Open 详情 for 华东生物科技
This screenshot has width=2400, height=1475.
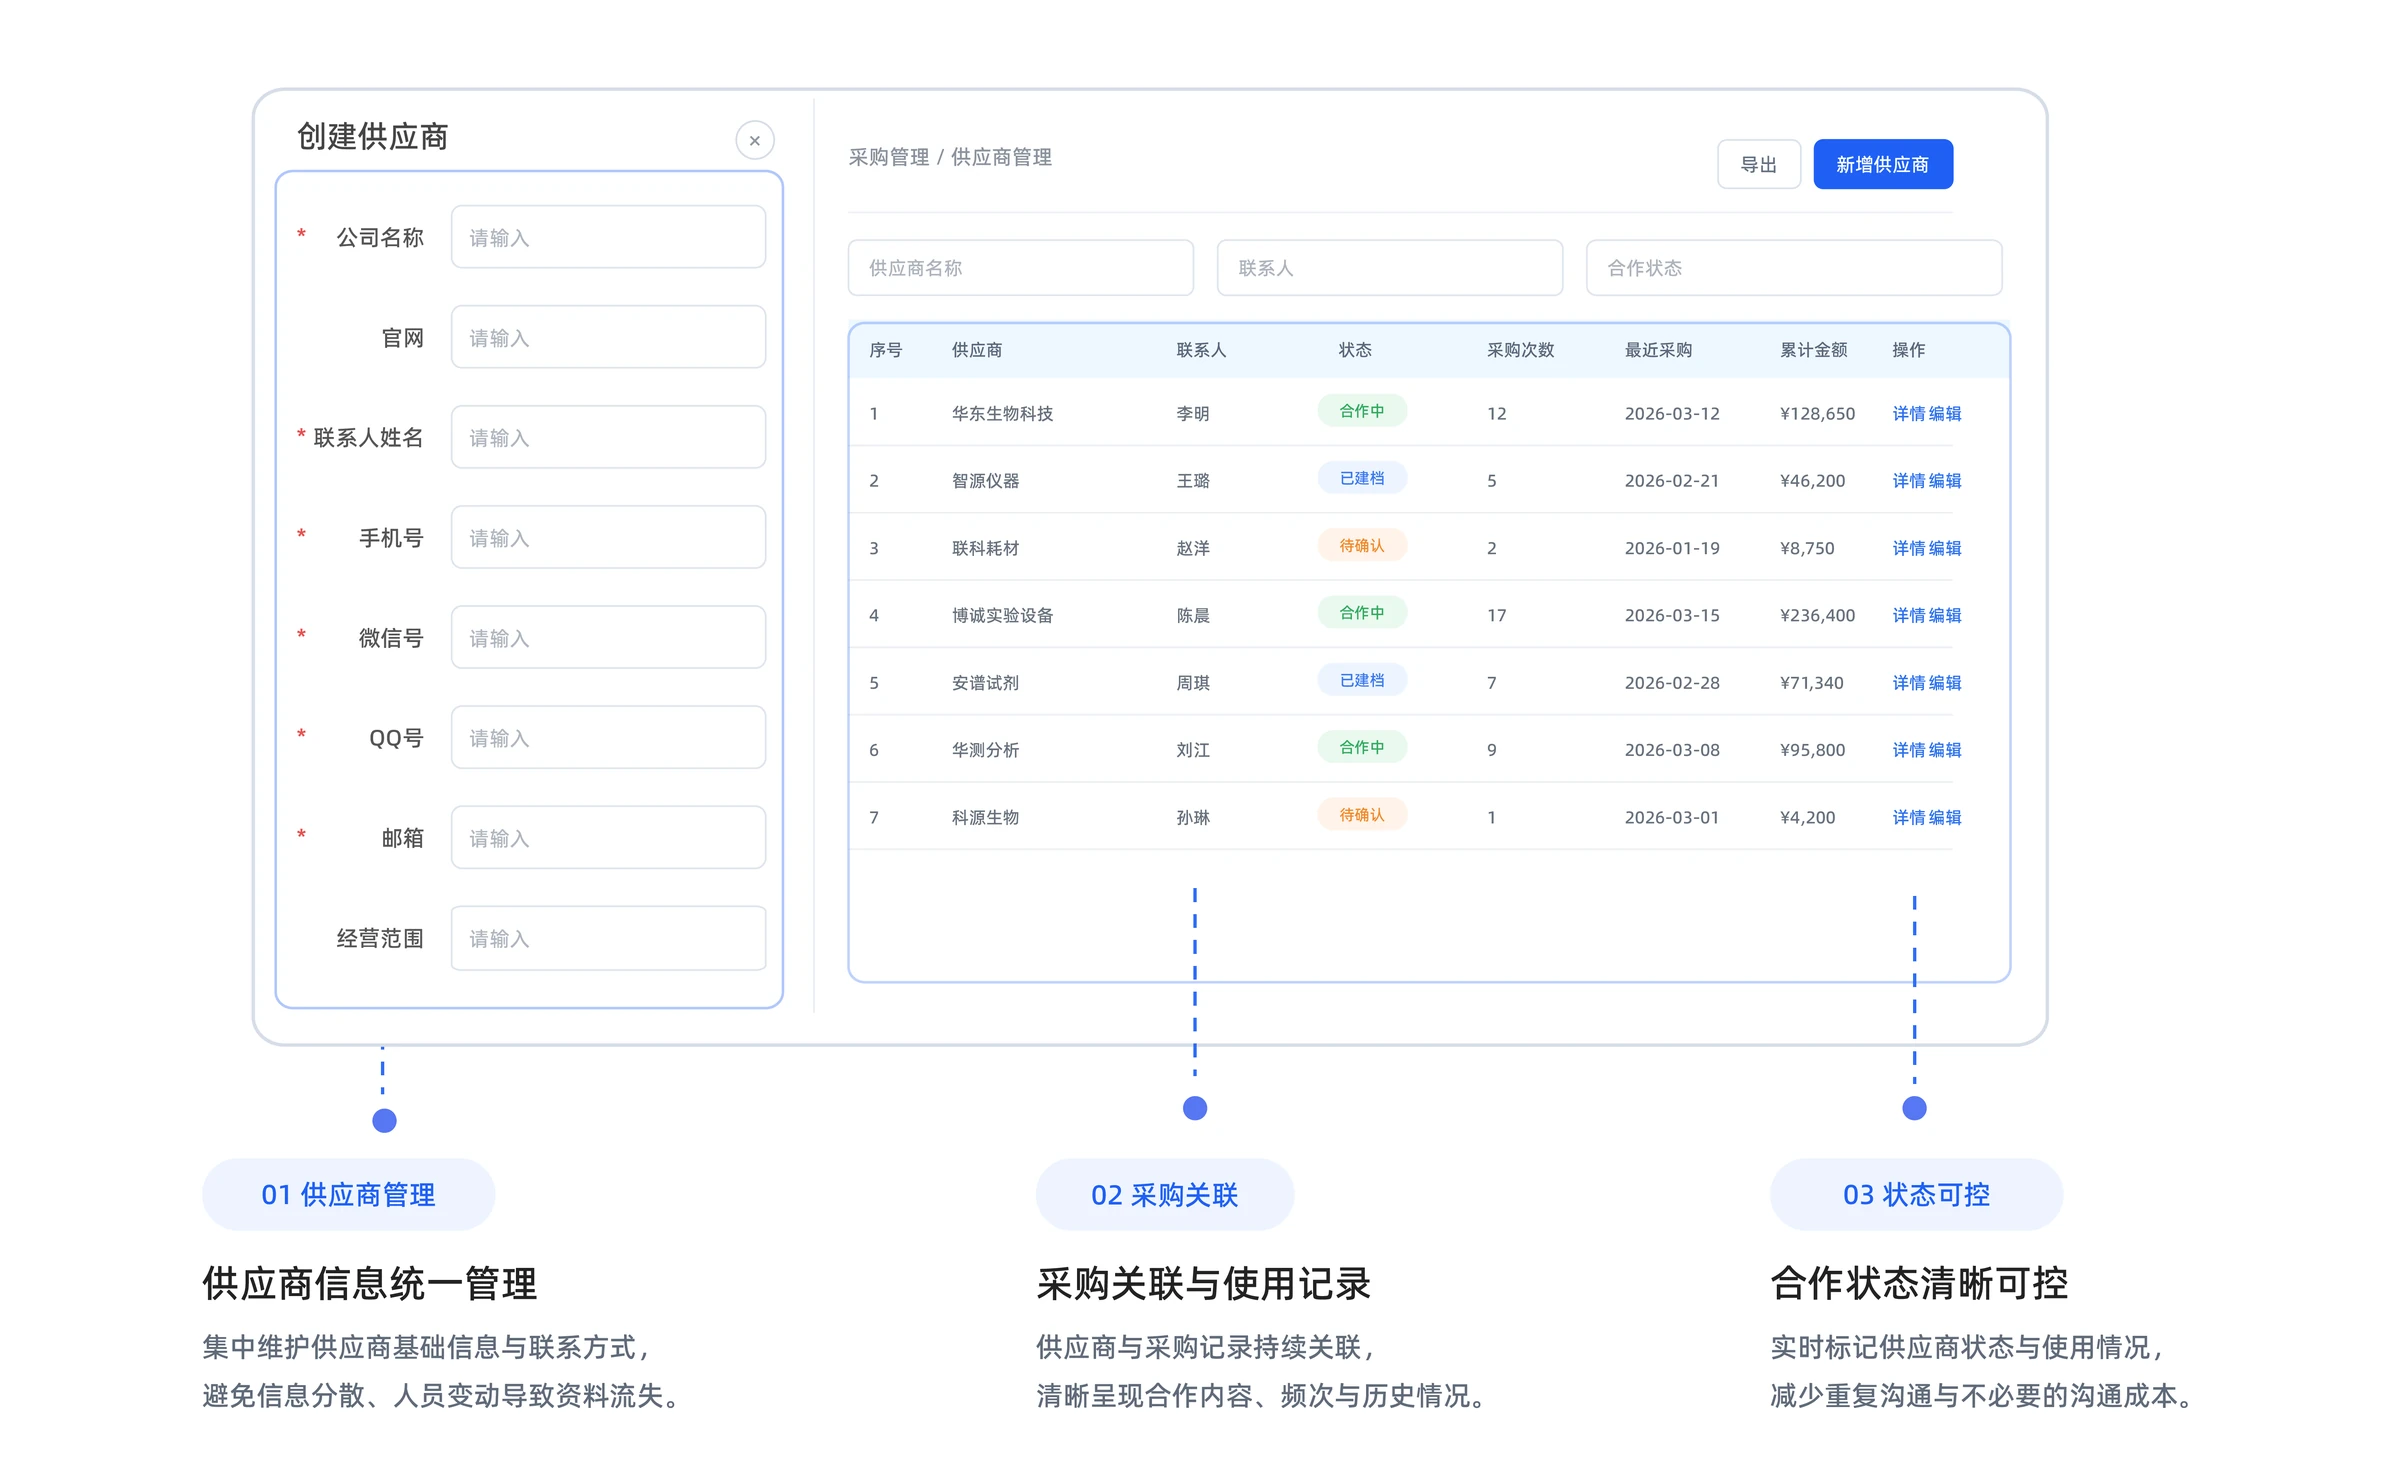click(x=1909, y=413)
